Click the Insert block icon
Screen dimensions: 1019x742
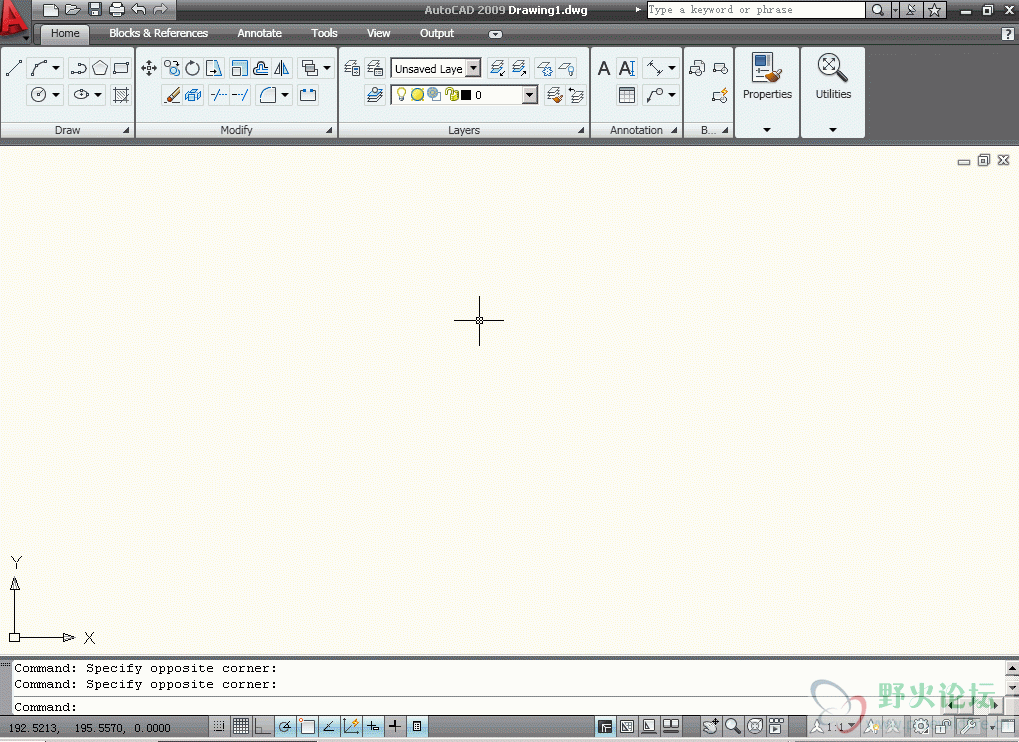pos(697,68)
